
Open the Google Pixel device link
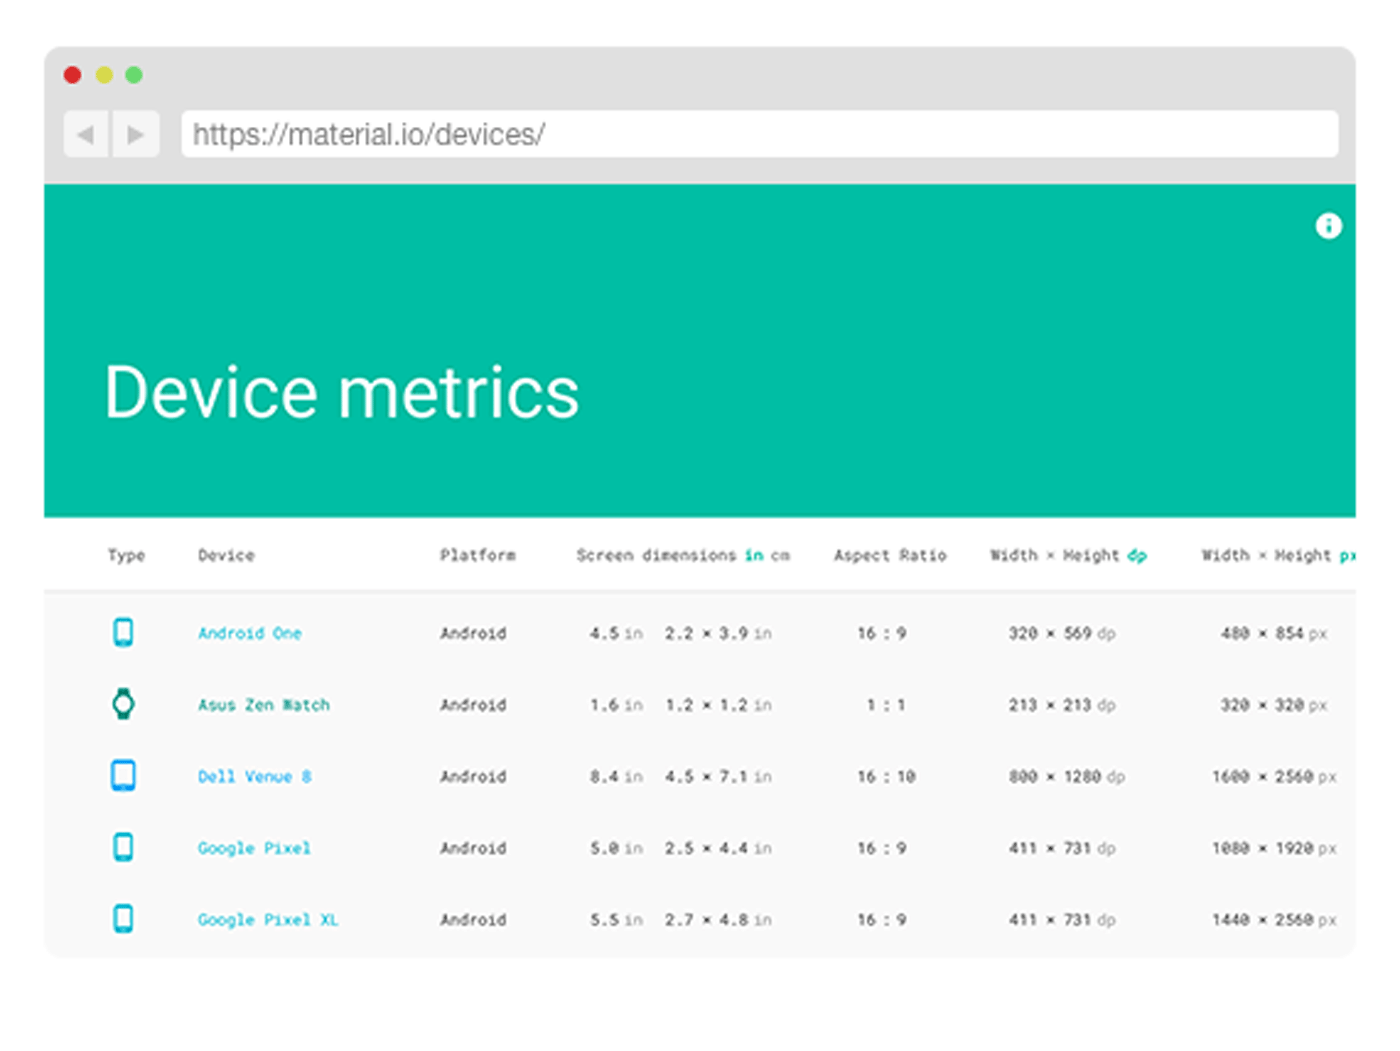pyautogui.click(x=254, y=848)
